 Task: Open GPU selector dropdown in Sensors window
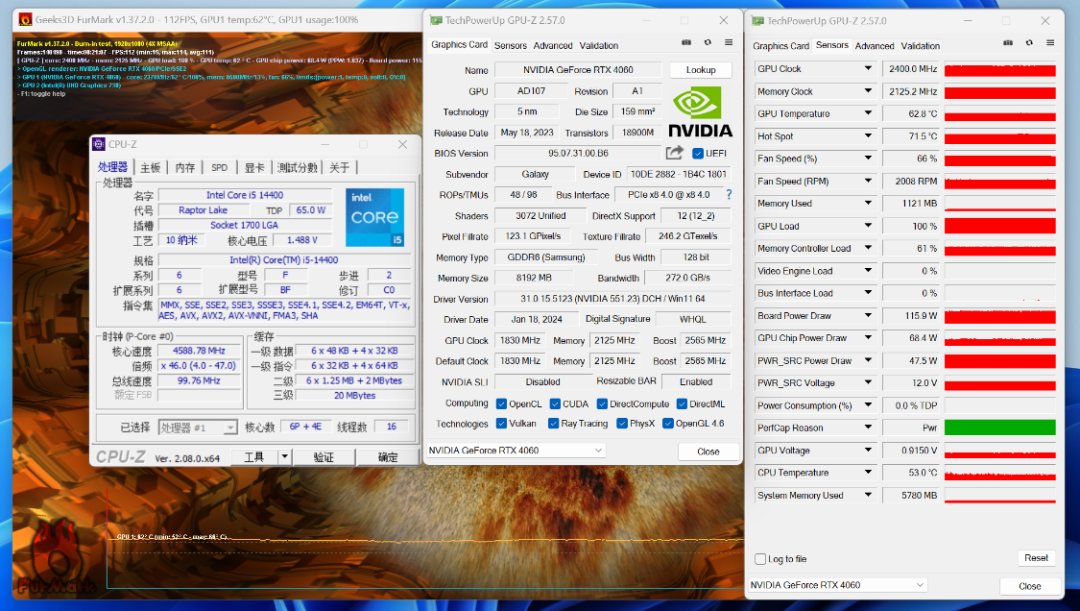[x=837, y=585]
